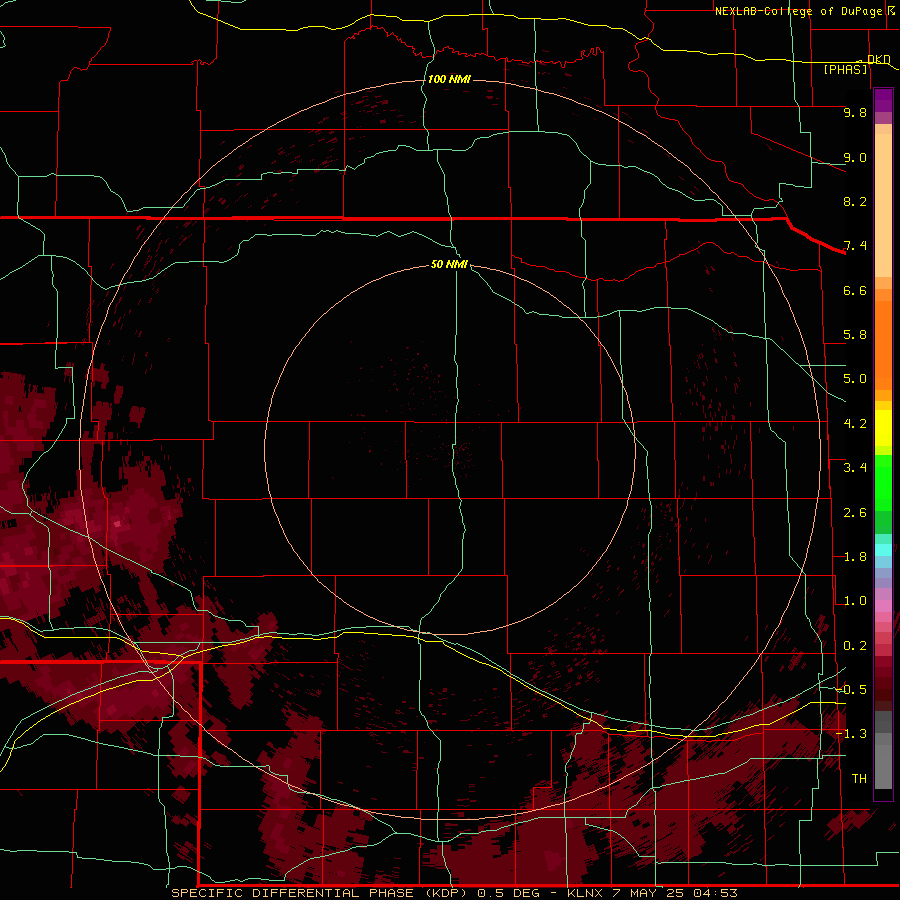The height and width of the screenshot is (900, 900).
Task: Click the -1.3 value on the scale
Action: pos(851,734)
